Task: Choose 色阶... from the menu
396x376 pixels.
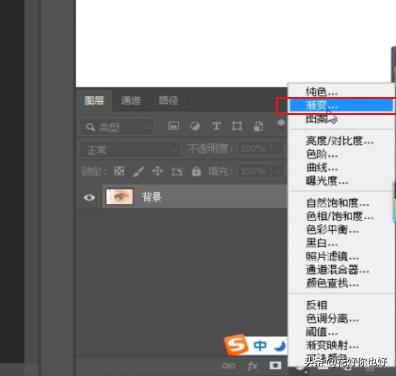Action: [x=341, y=154]
